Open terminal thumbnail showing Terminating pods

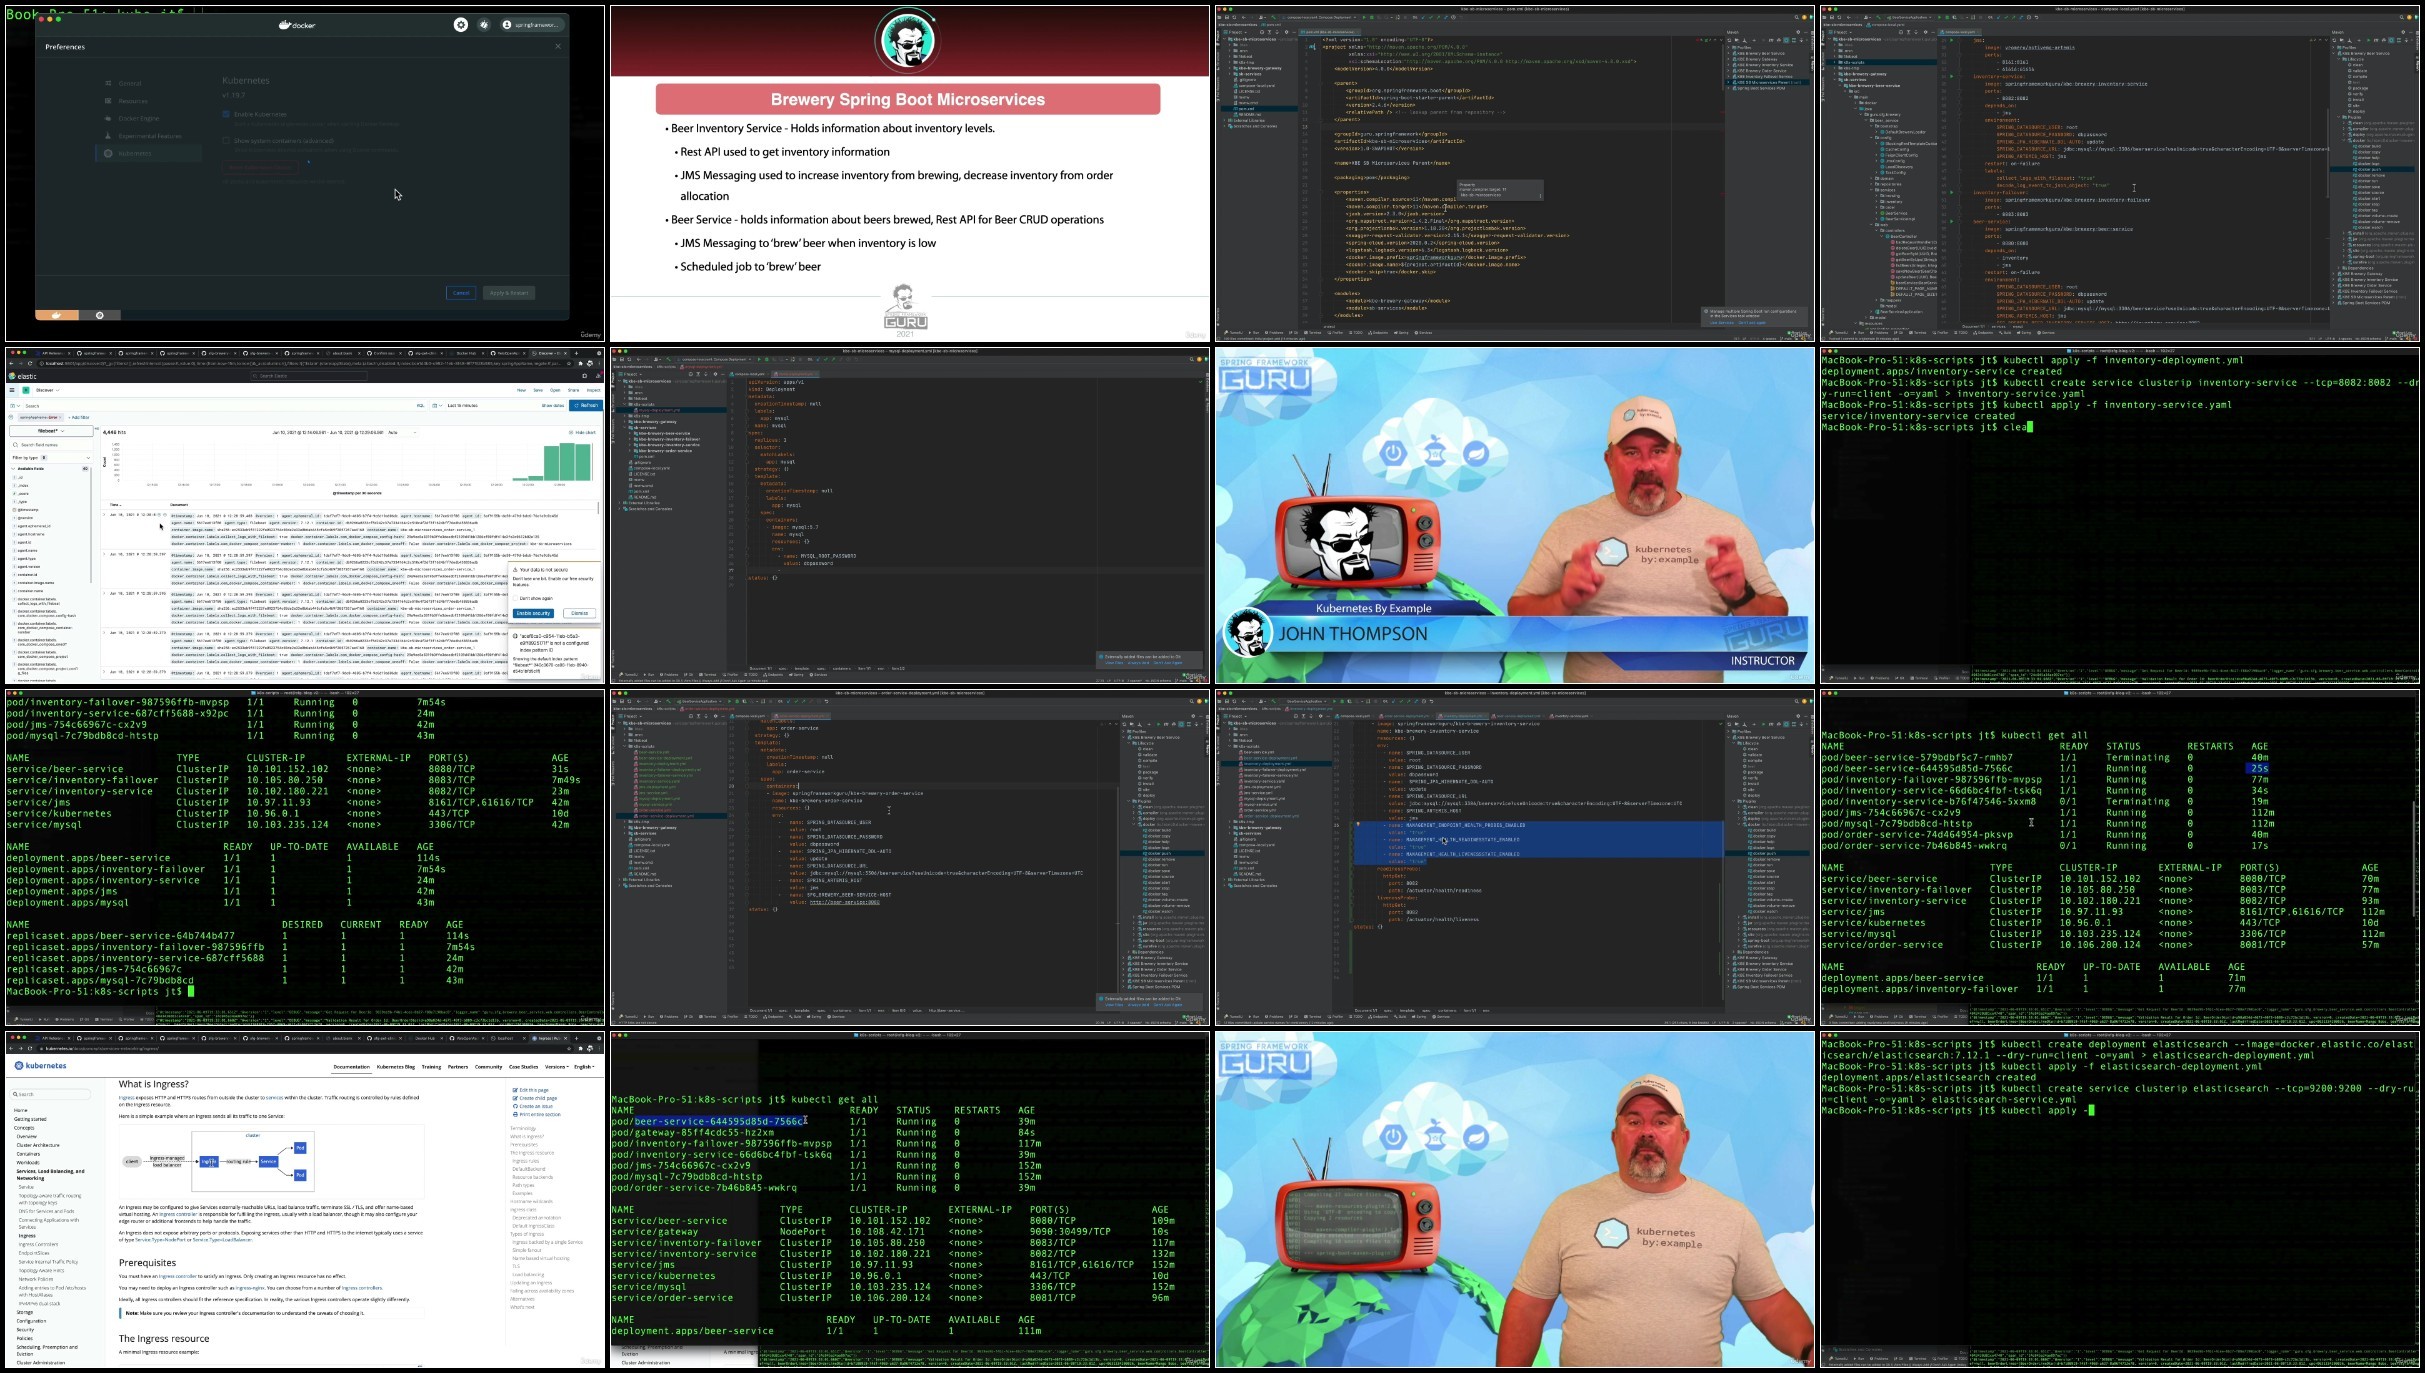coord(2120,857)
